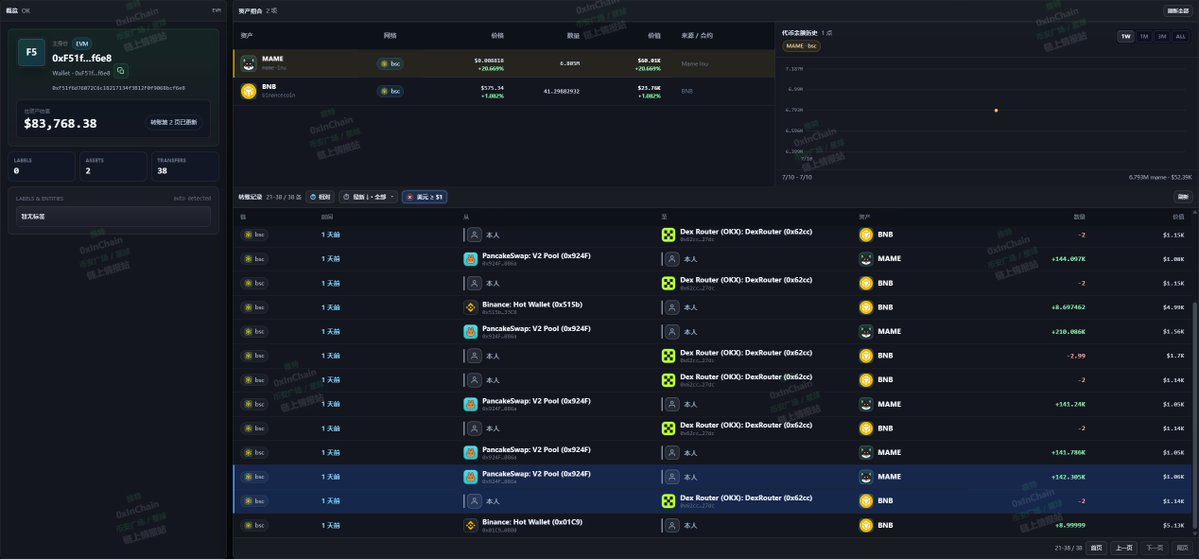
Task: Open the latest/all sort dropdown in transfers
Action: [x=369, y=197]
